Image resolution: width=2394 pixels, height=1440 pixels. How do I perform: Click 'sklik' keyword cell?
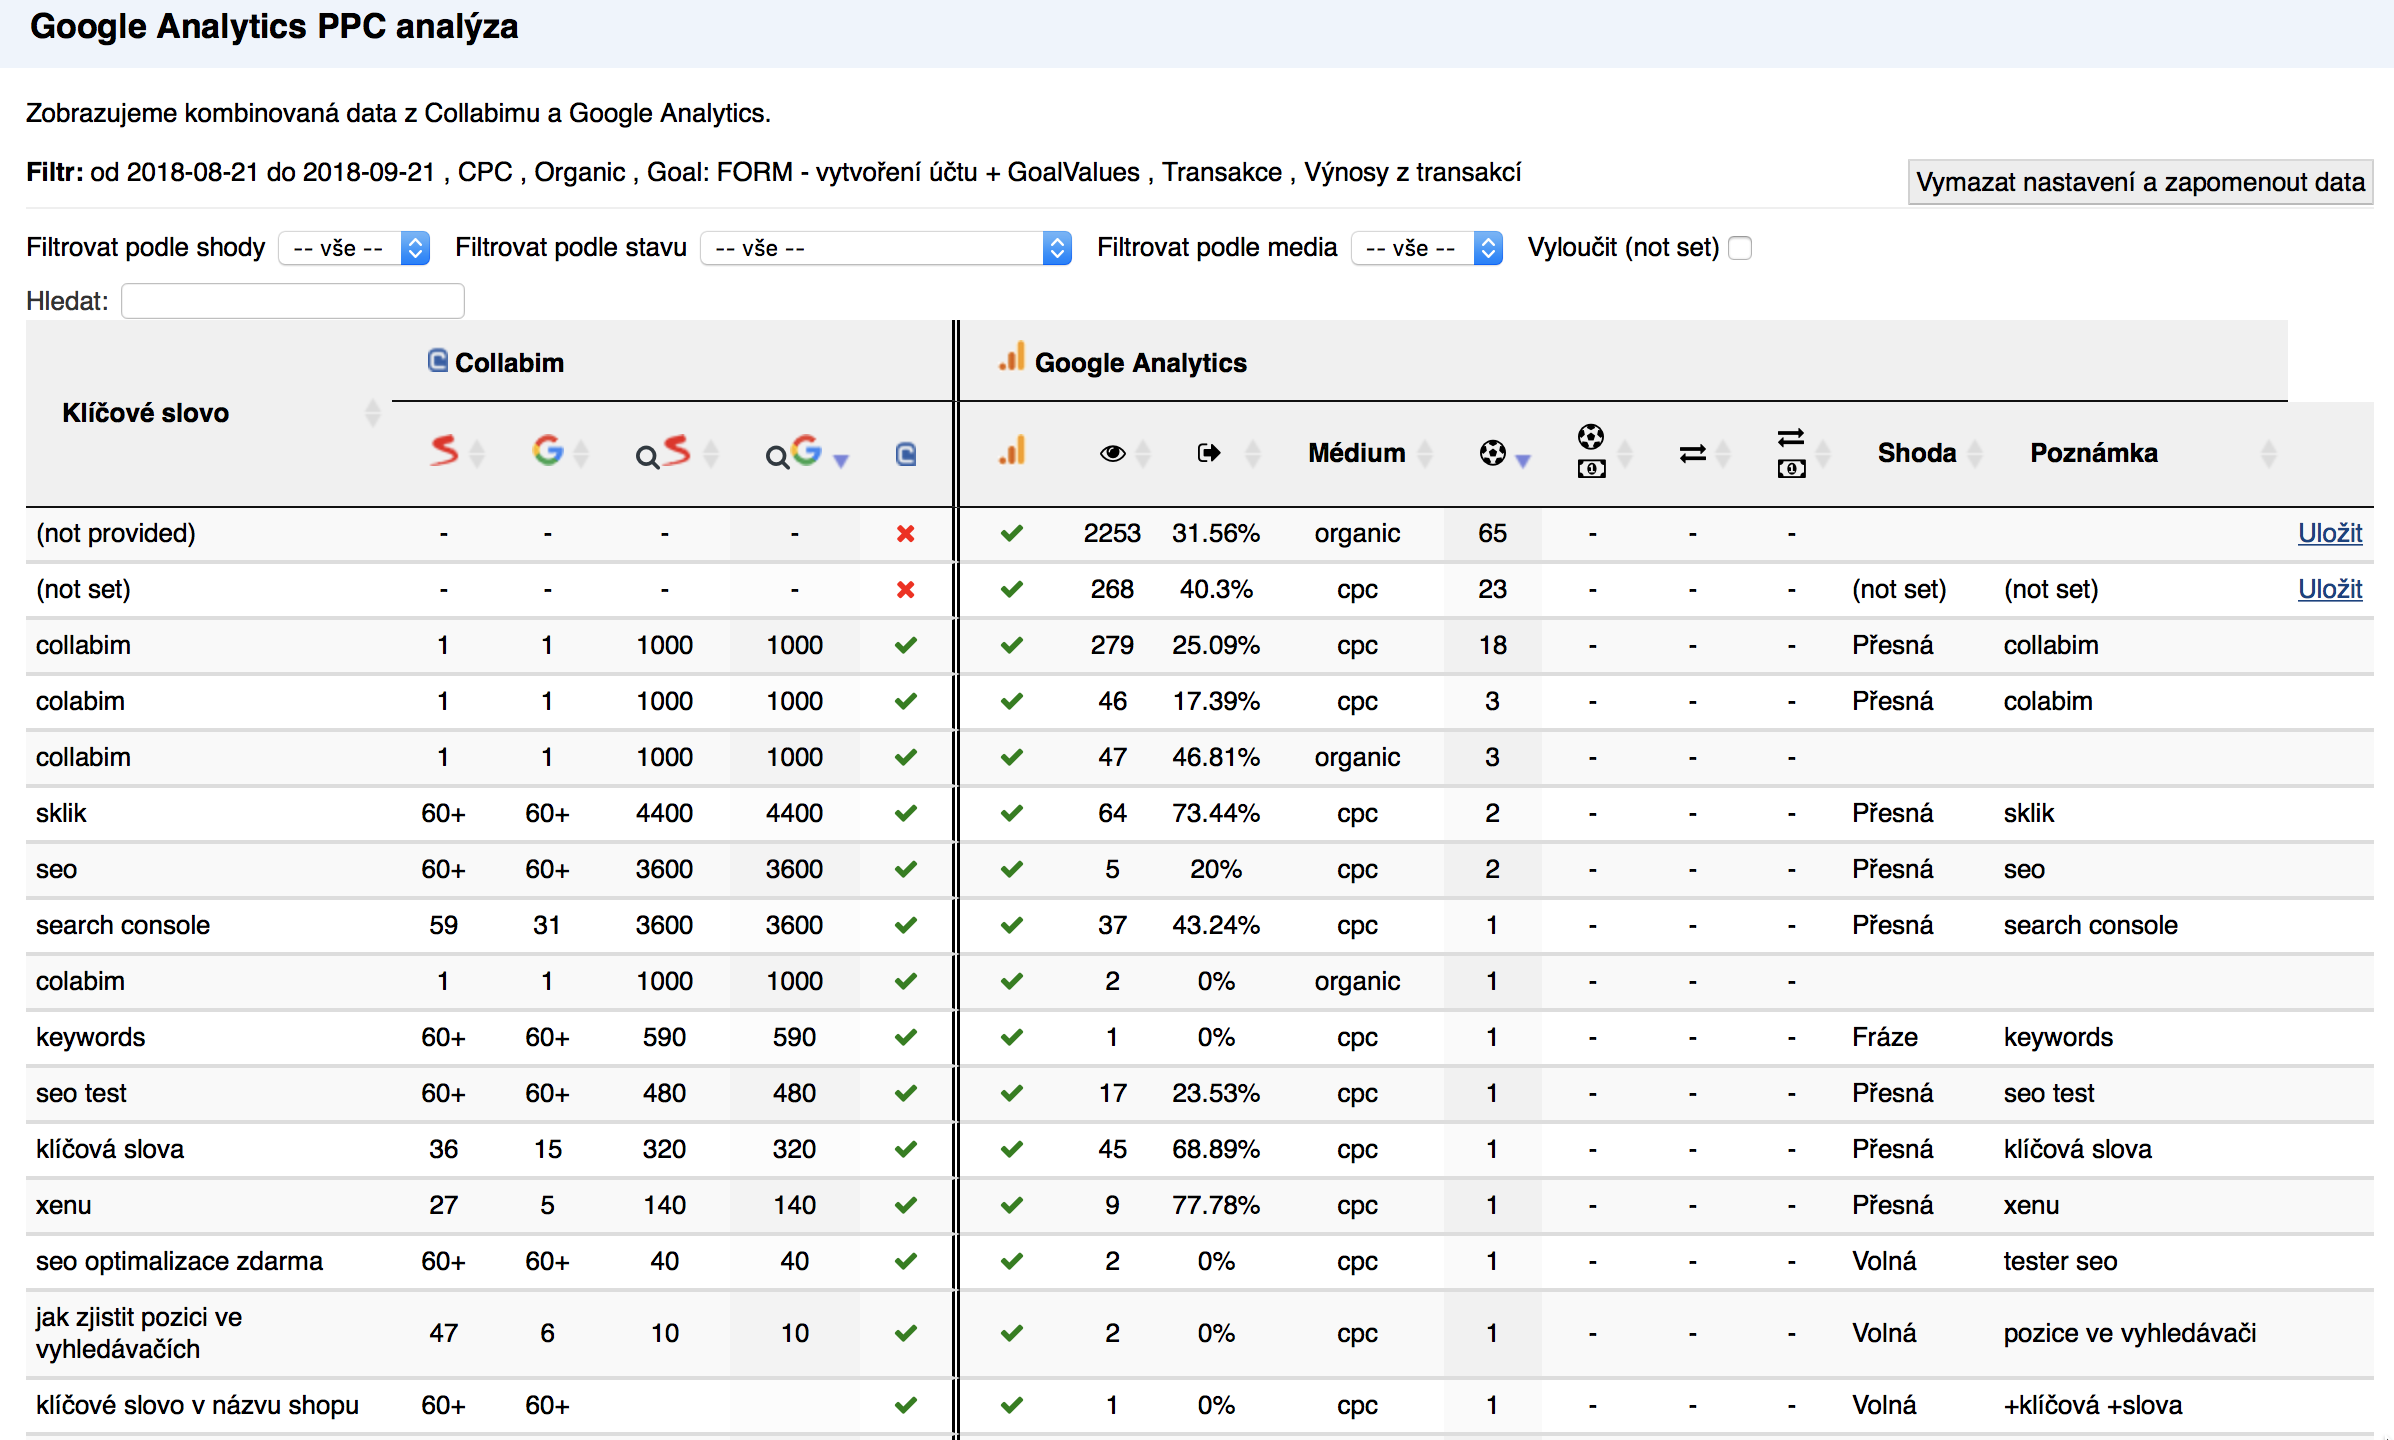pos(61,814)
